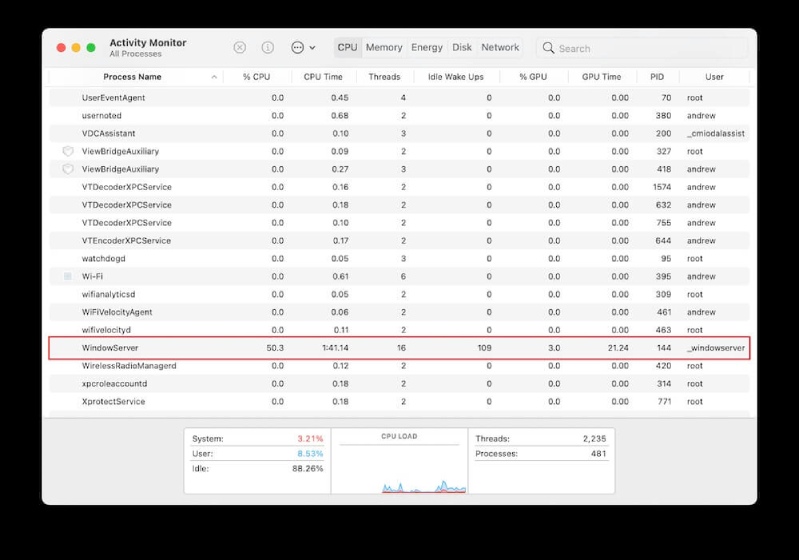Select the WindowServer process
Viewport: 799px width, 560px height.
click(399, 348)
